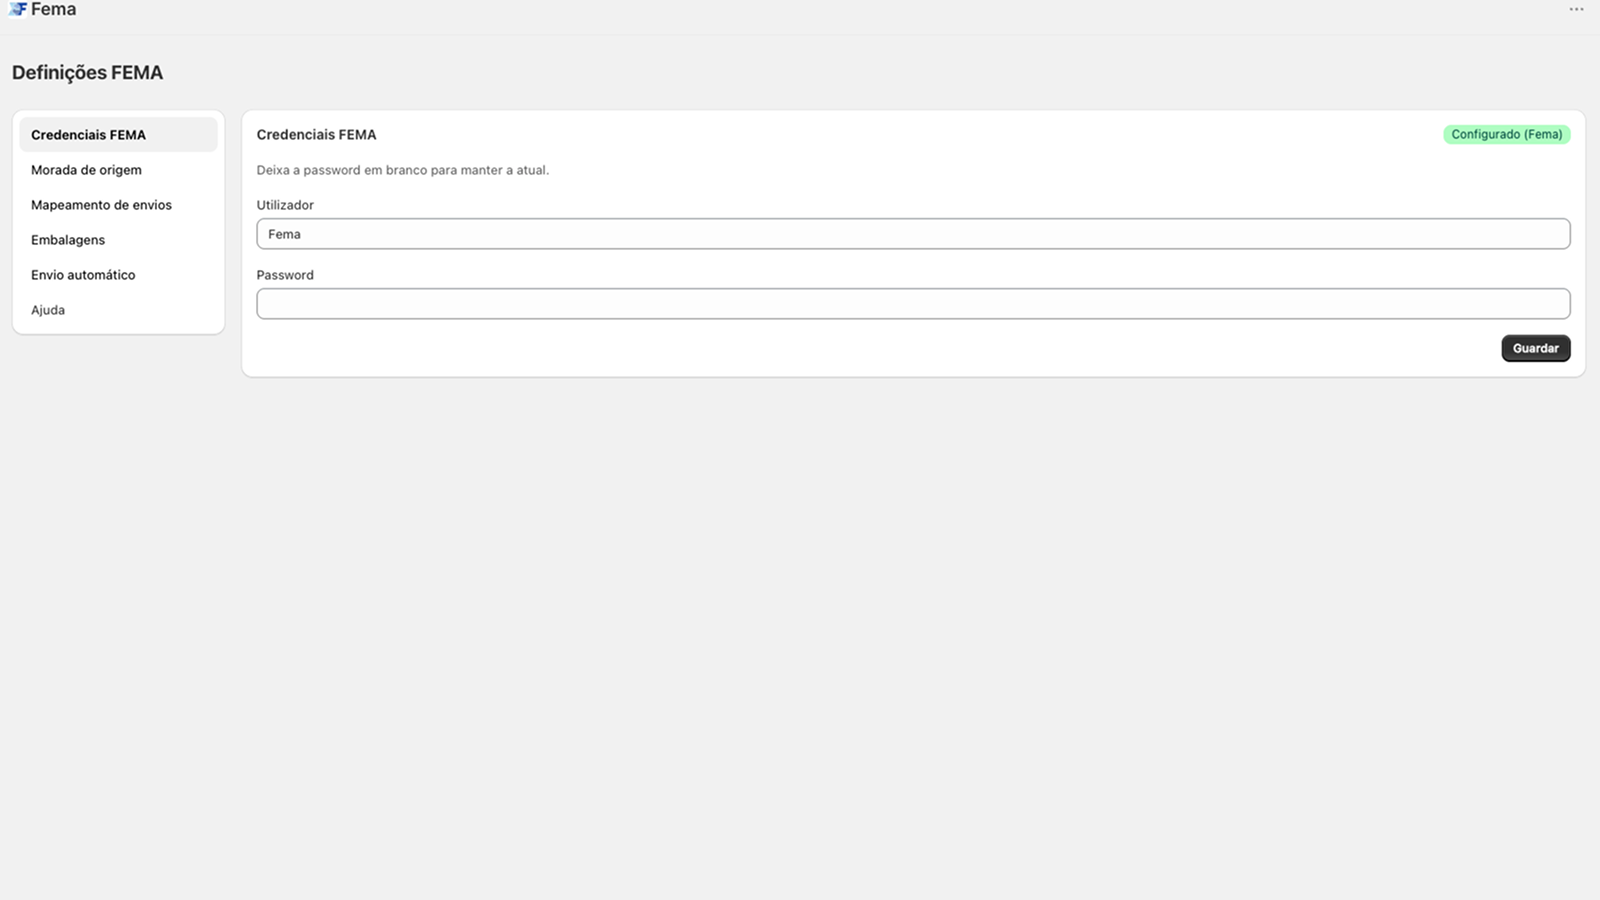Image resolution: width=1600 pixels, height=900 pixels.
Task: Click the green Configurado (Fema) badge
Action: (1506, 134)
